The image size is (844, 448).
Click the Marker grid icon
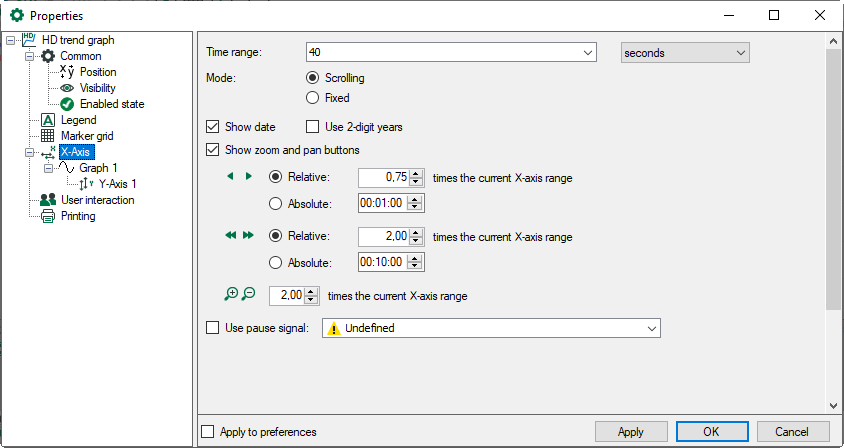point(47,136)
